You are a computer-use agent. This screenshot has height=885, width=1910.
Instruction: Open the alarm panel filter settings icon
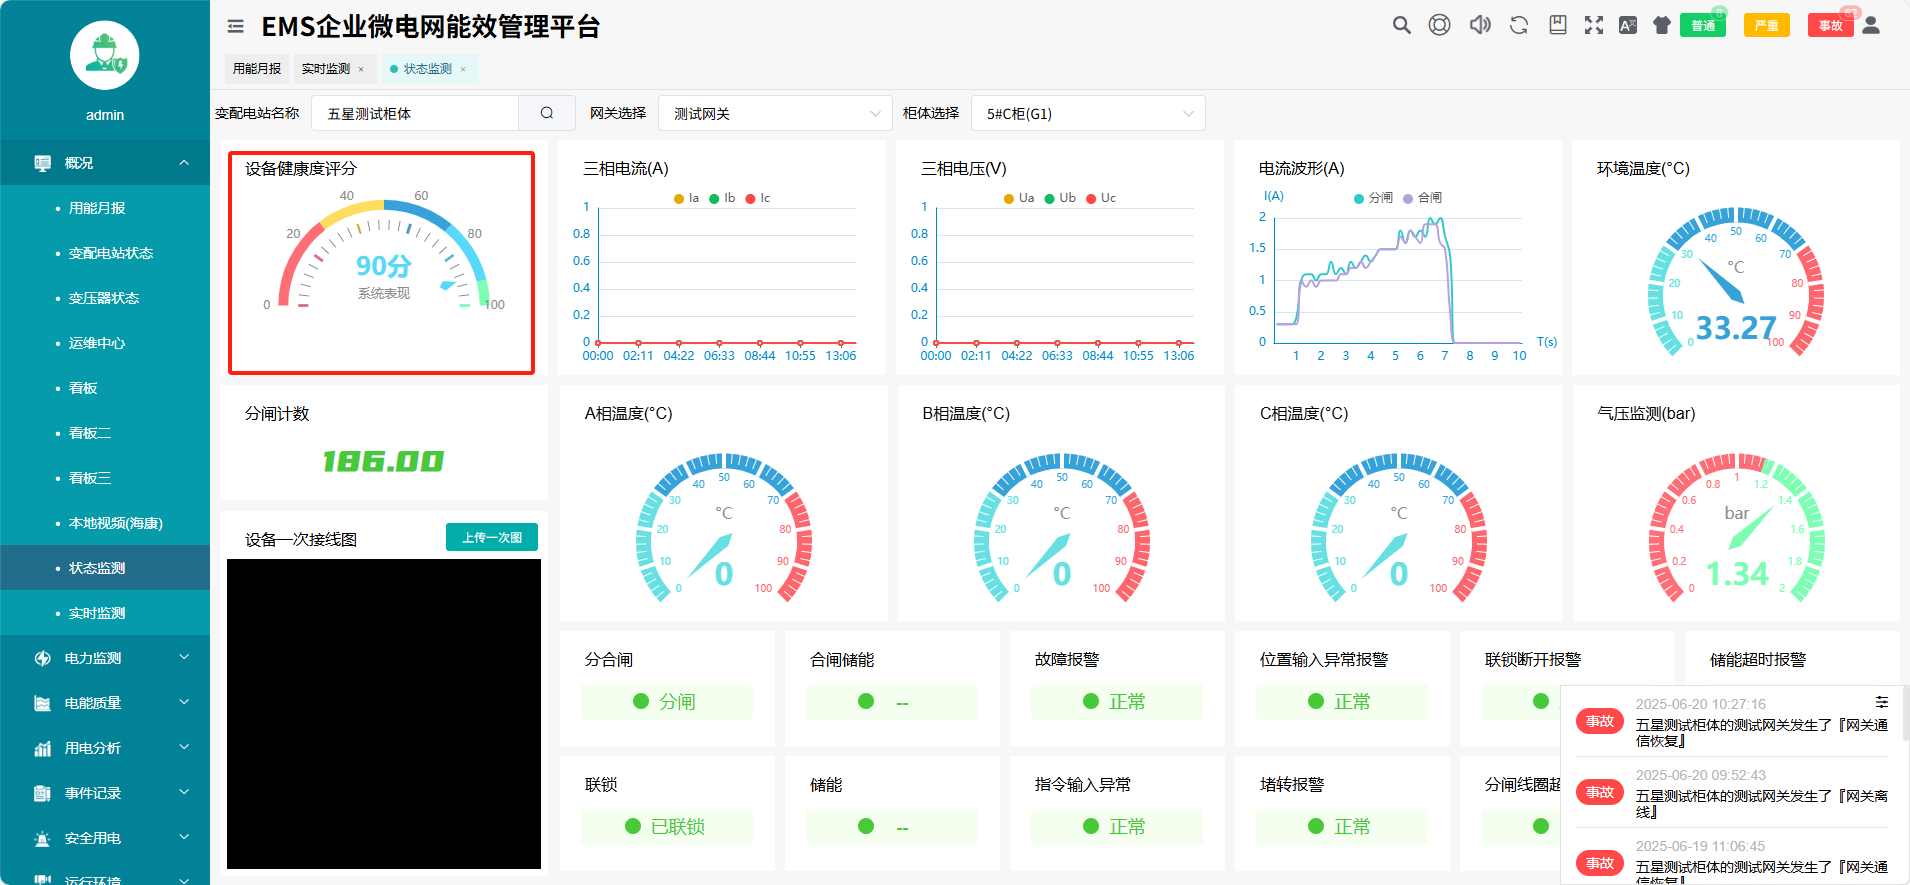pyautogui.click(x=1881, y=702)
